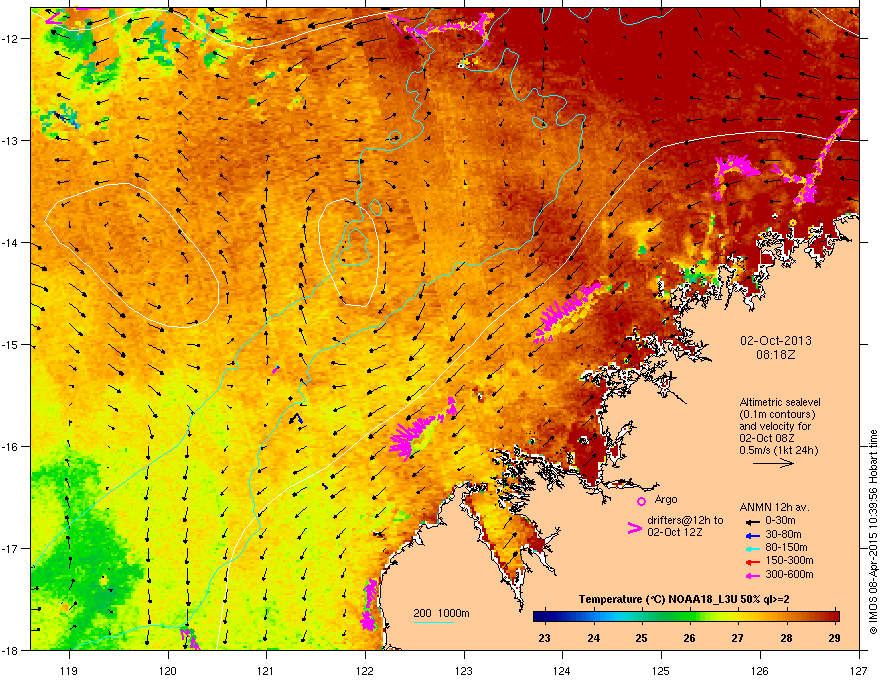Click the 'Temperature (°C) NOAA18_L3U 50% ql>=2' title
Viewport: 880px width, 680px height.
click(684, 599)
